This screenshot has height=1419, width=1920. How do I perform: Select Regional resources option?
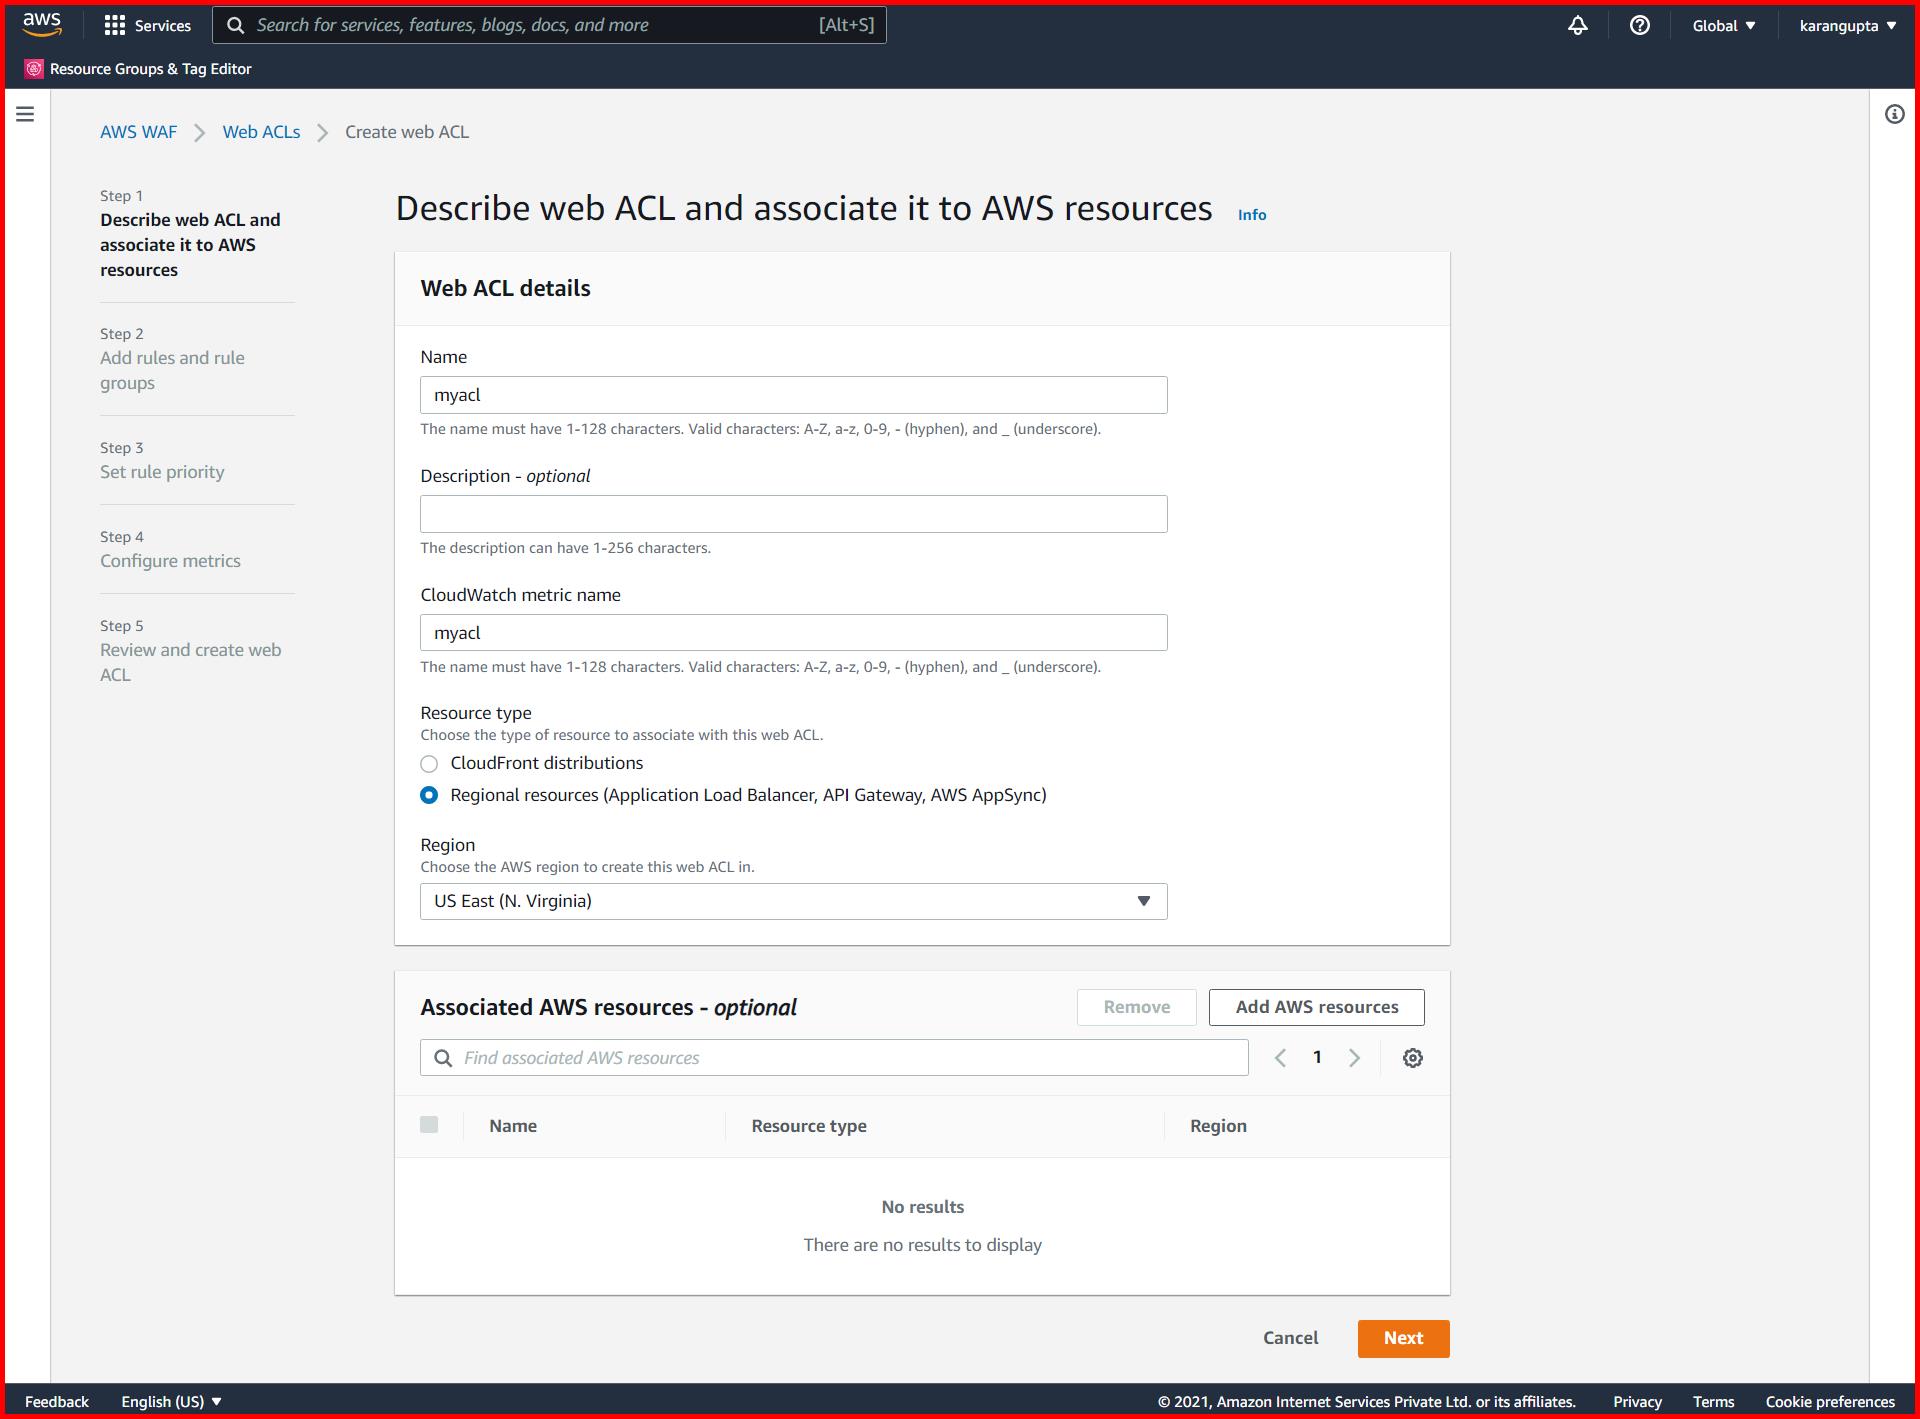coord(429,795)
